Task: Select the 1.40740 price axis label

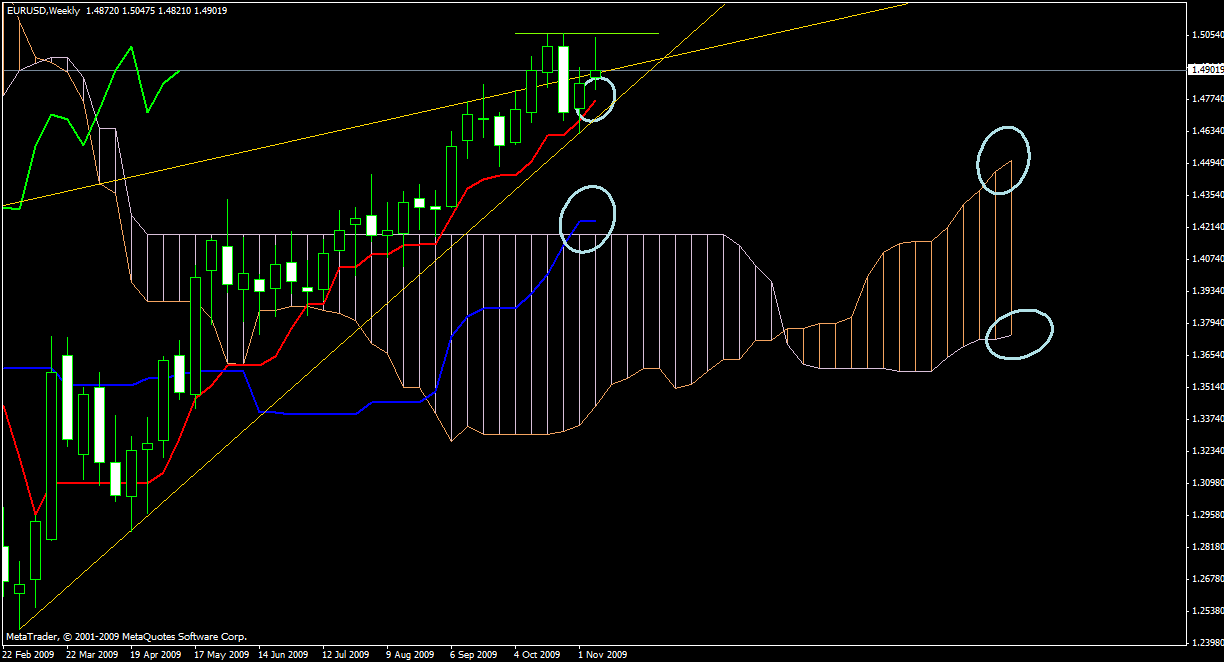Action: coord(1208,259)
